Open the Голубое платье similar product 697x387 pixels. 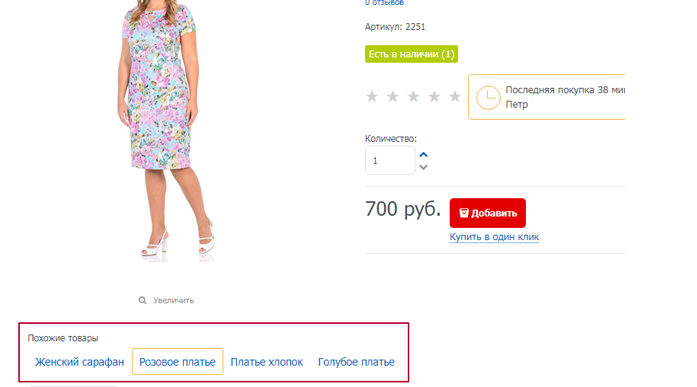point(356,362)
